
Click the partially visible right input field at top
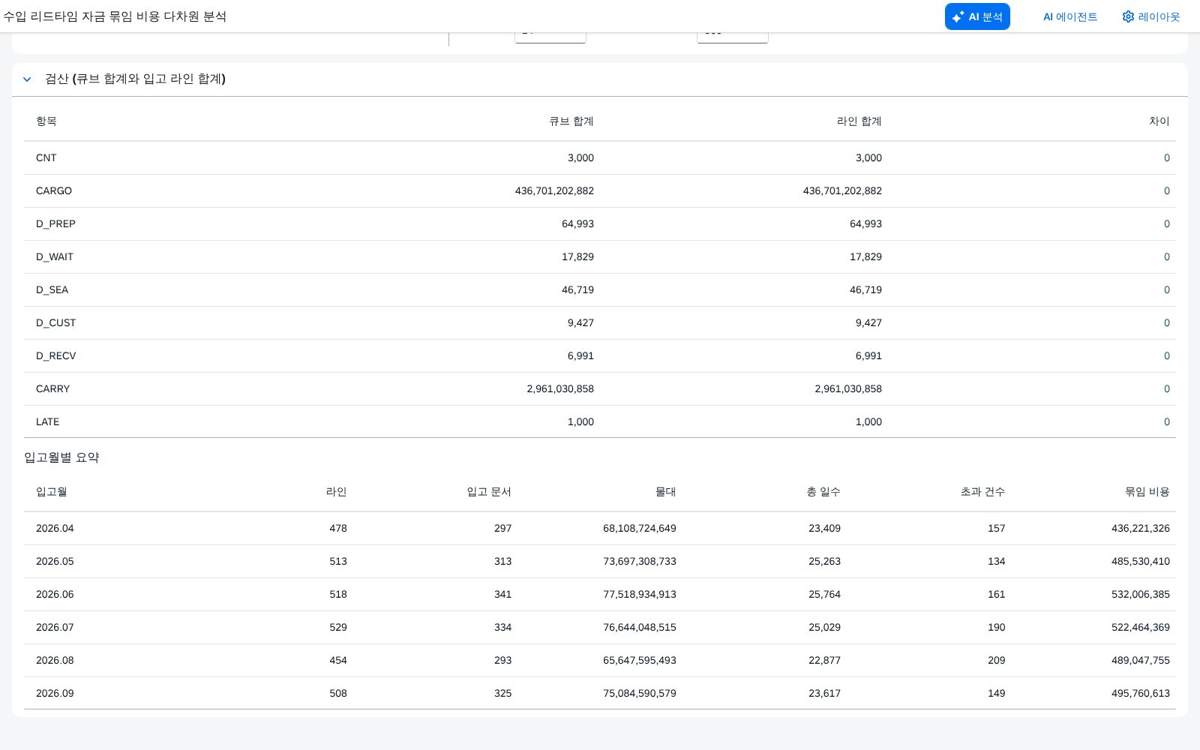pyautogui.click(x=733, y=35)
